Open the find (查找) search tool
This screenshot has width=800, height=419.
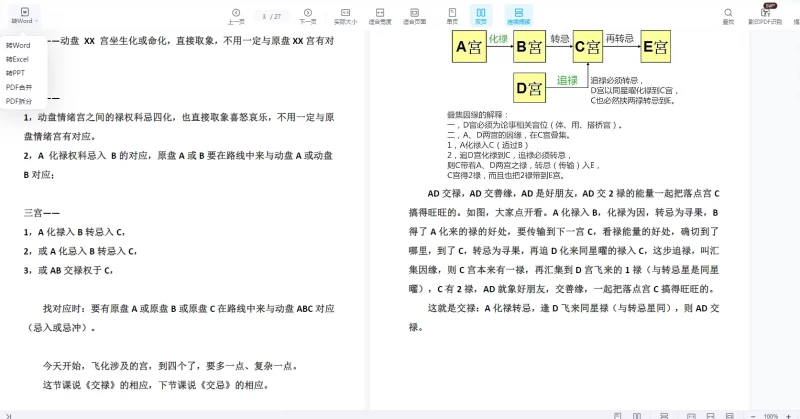(727, 15)
